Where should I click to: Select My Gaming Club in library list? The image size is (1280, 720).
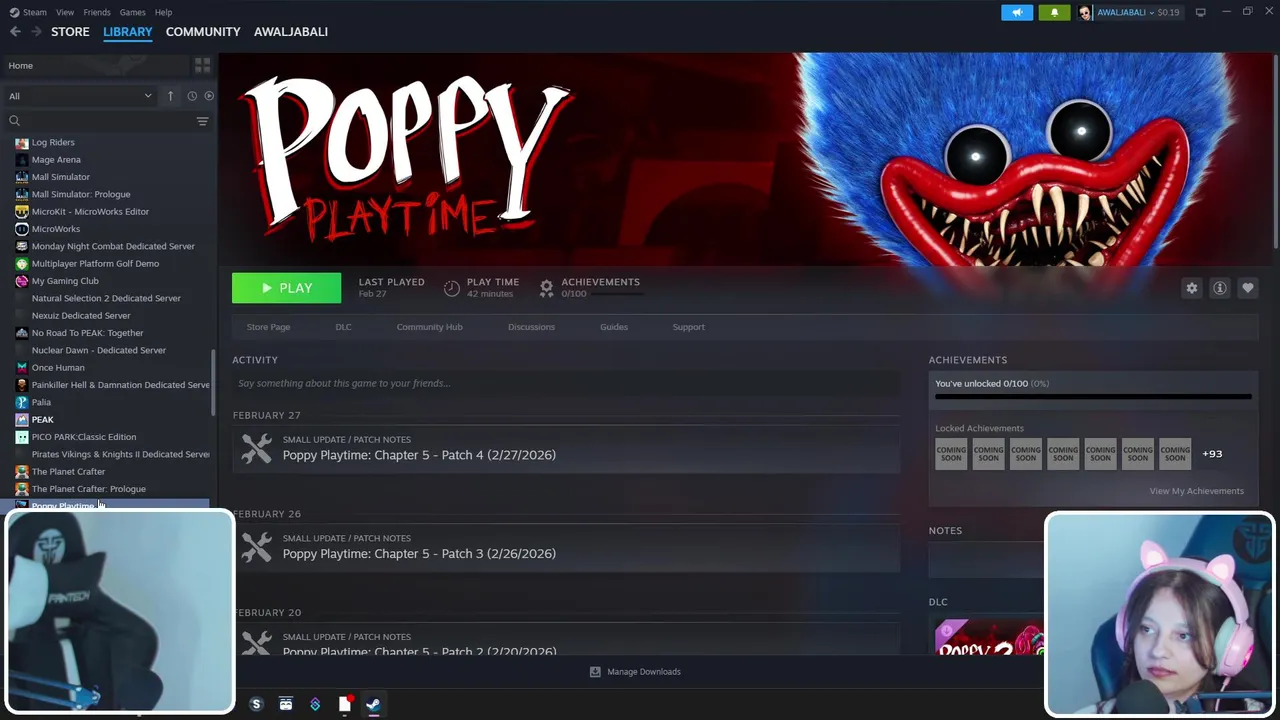(65, 281)
